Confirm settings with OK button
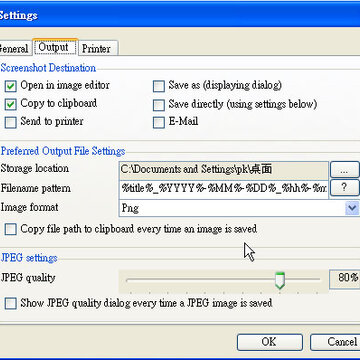Image resolution: width=360 pixels, height=360 pixels. pos(270,342)
